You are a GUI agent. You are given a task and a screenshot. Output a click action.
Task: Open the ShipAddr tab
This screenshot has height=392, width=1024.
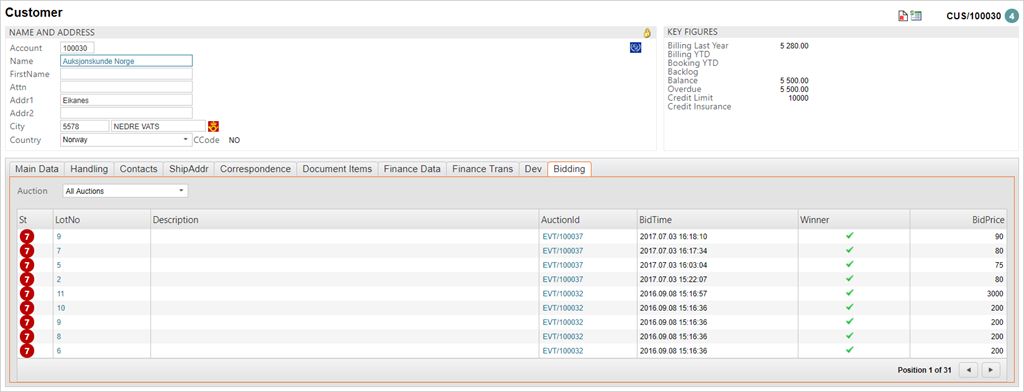tap(189, 169)
